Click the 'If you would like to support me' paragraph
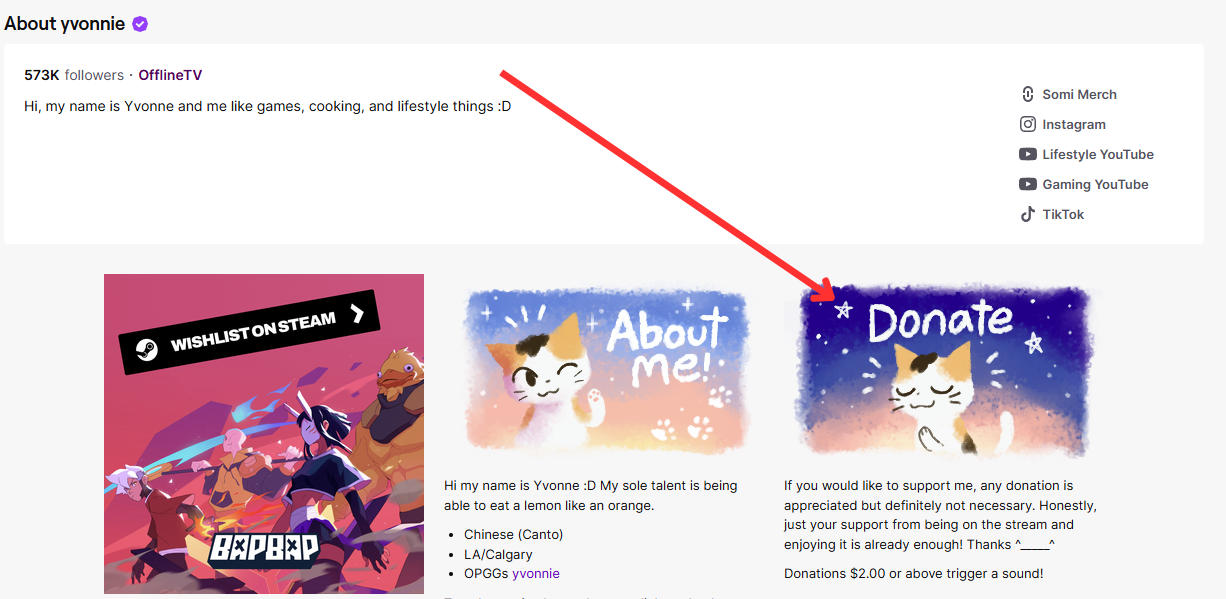This screenshot has height=599, width=1226. [x=940, y=515]
